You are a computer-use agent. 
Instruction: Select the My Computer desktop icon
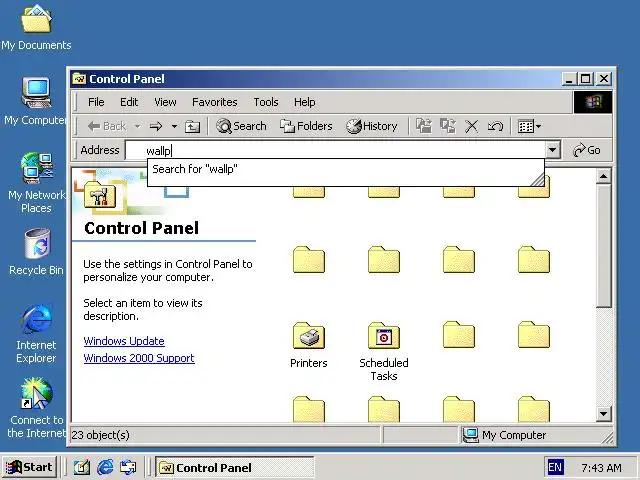[36, 101]
